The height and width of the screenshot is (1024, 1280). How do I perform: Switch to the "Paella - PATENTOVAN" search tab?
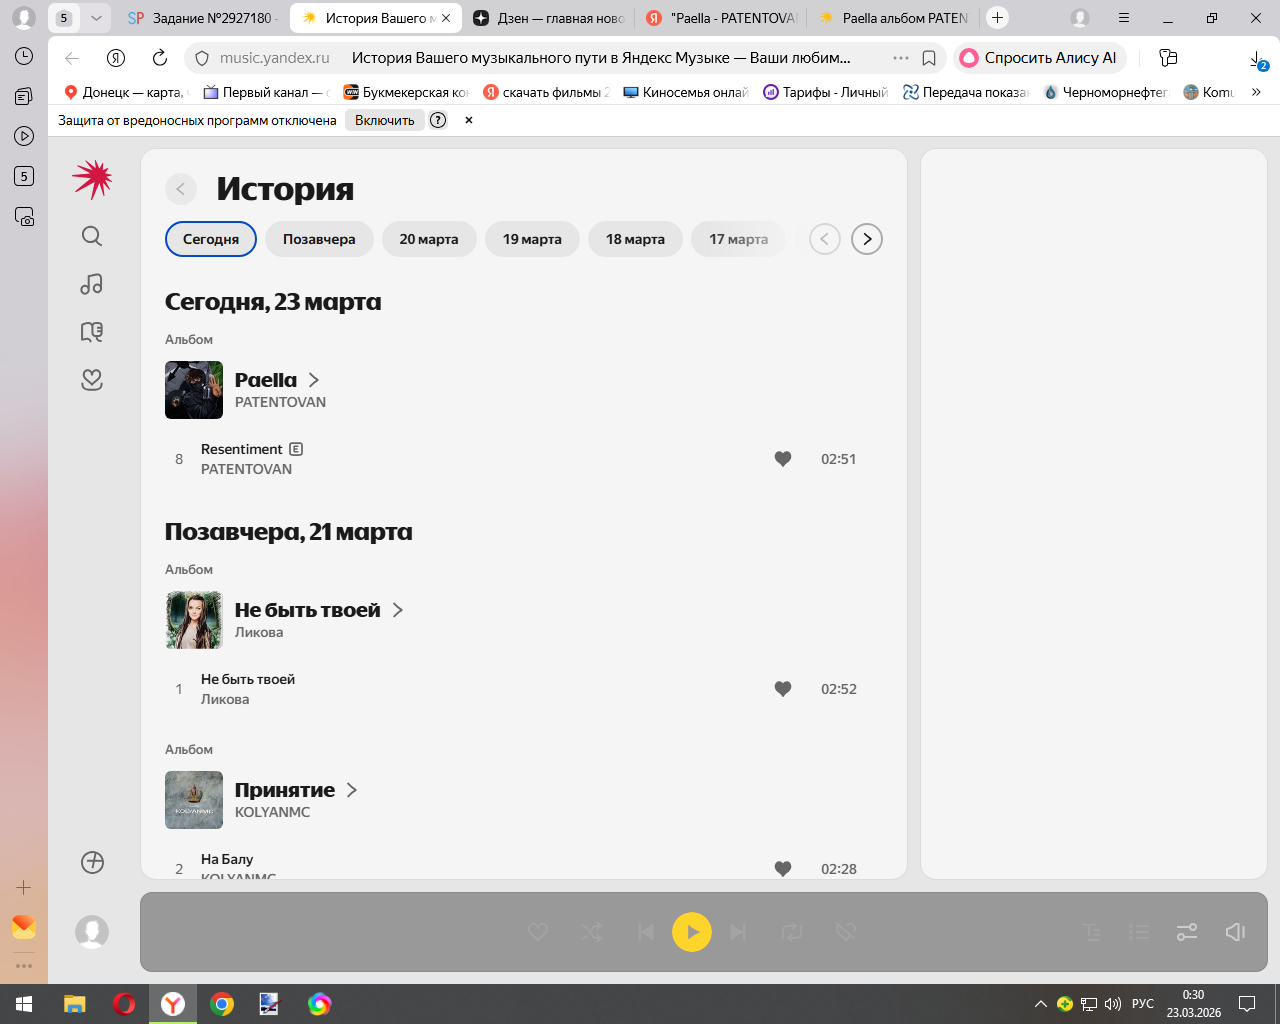click(x=721, y=18)
